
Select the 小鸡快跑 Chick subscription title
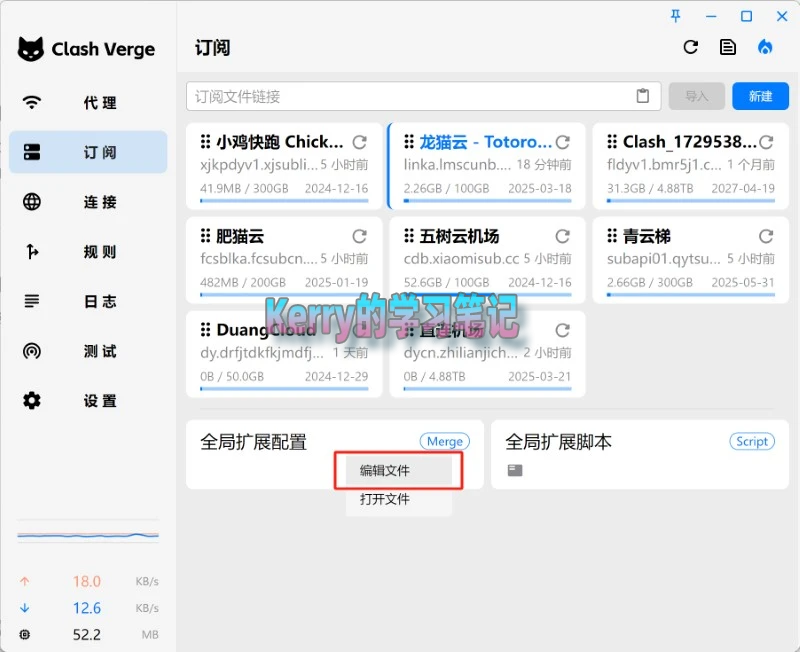(x=280, y=142)
